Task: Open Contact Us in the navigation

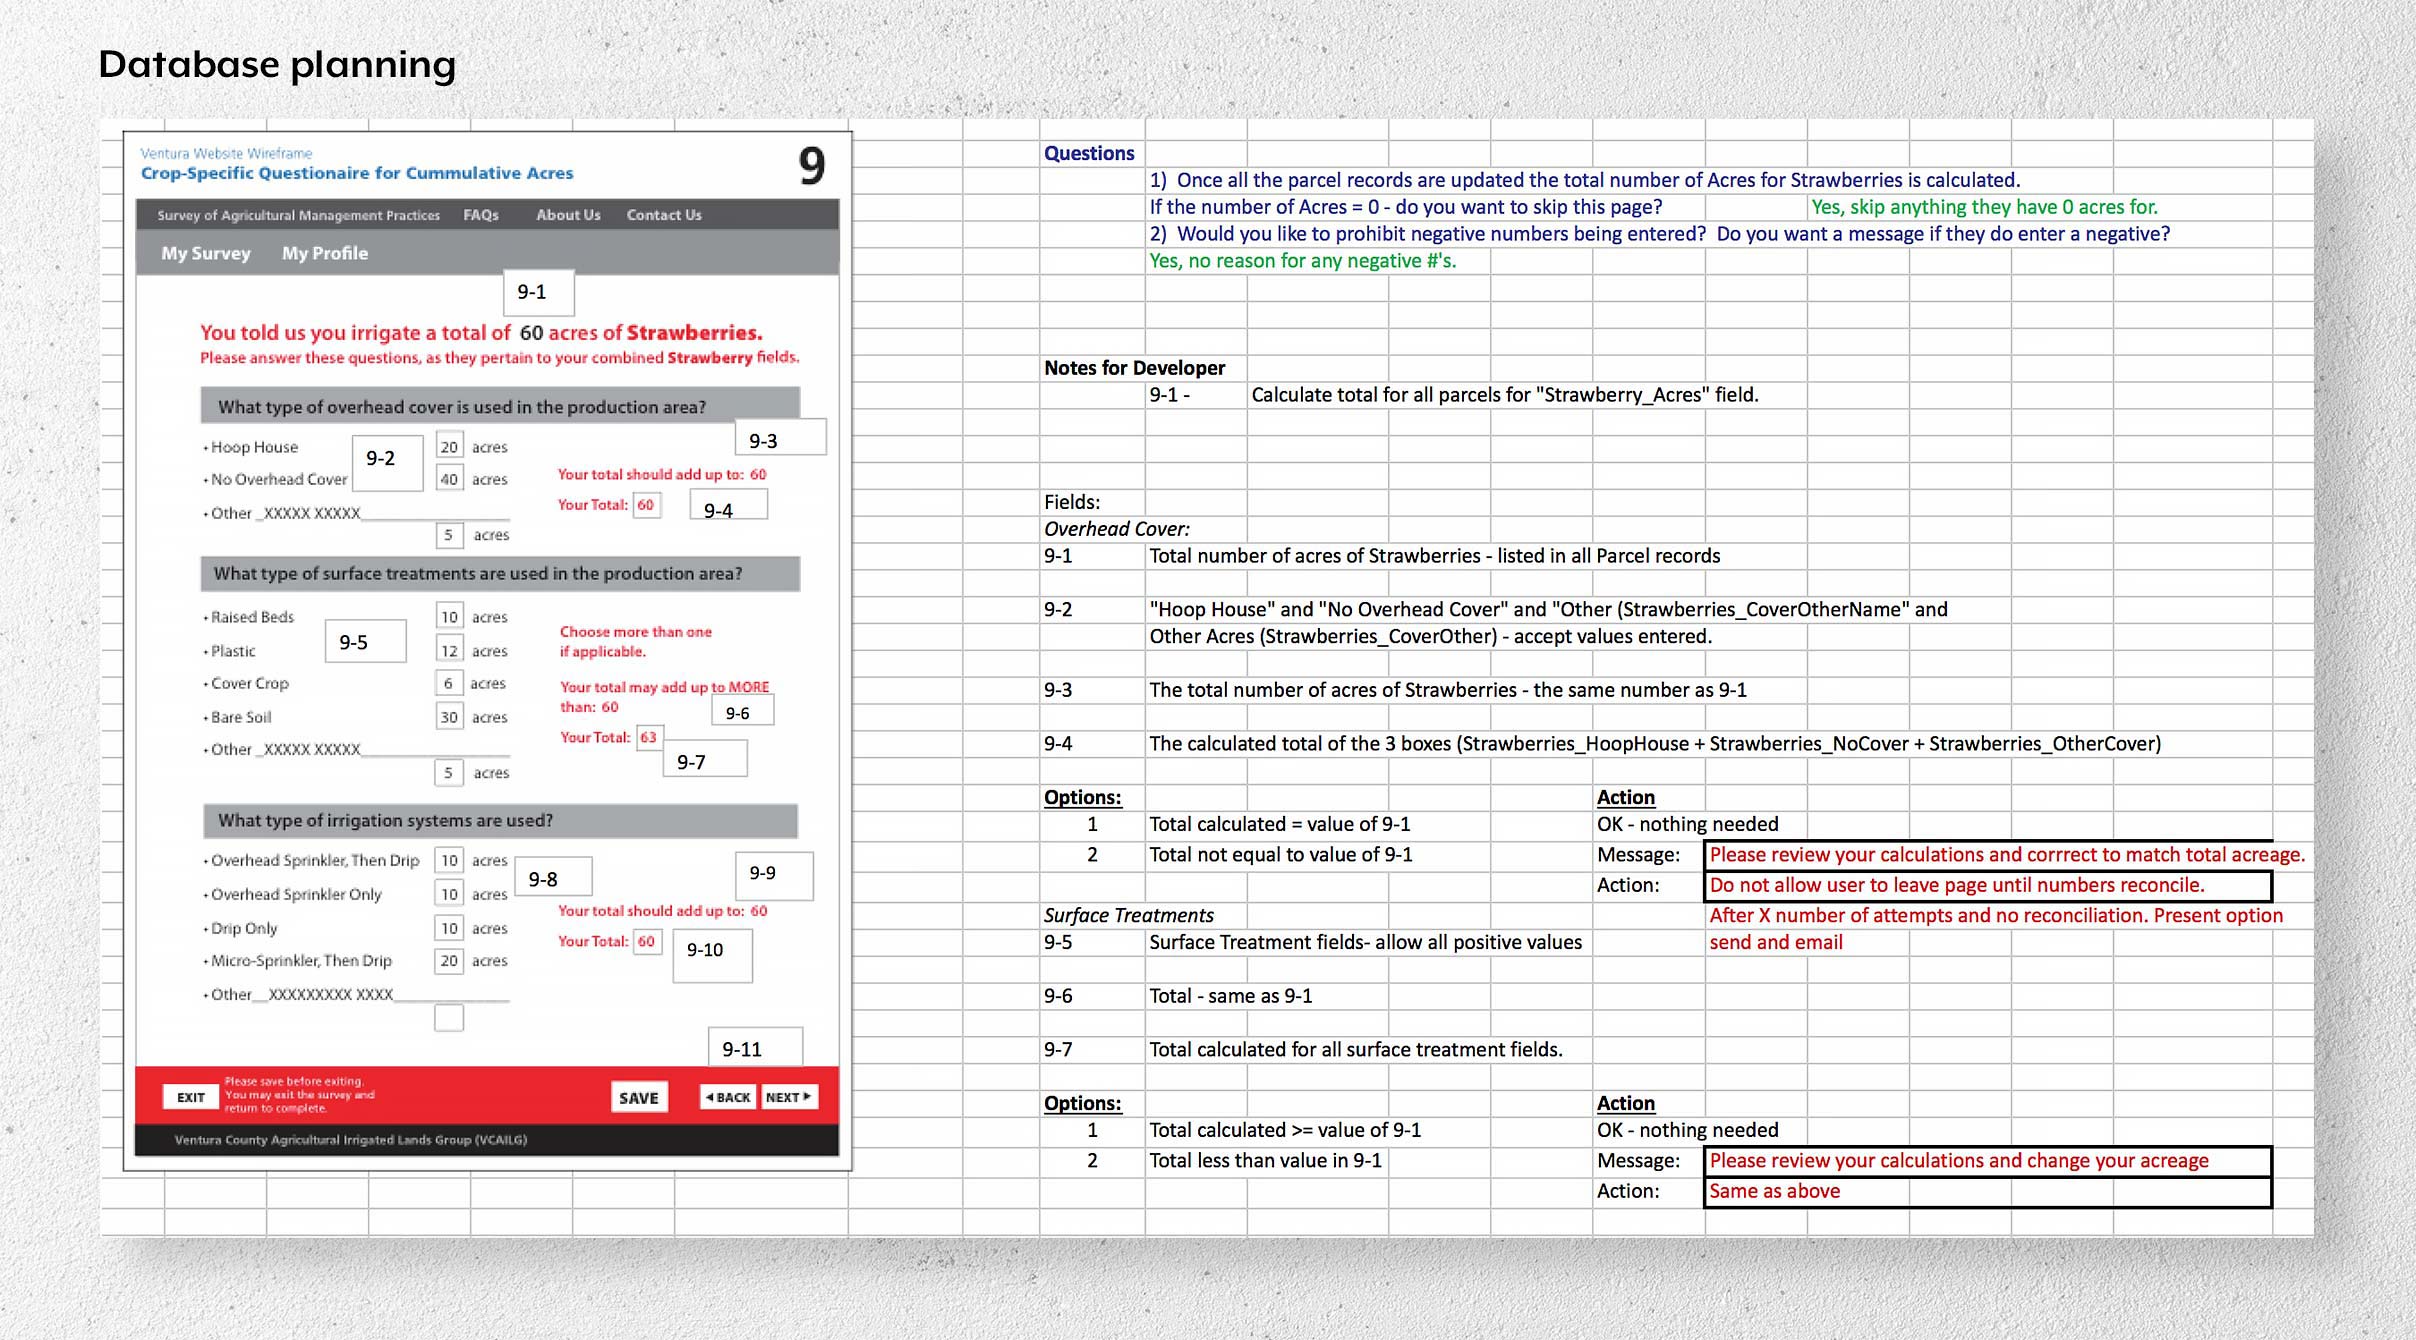Action: click(664, 215)
